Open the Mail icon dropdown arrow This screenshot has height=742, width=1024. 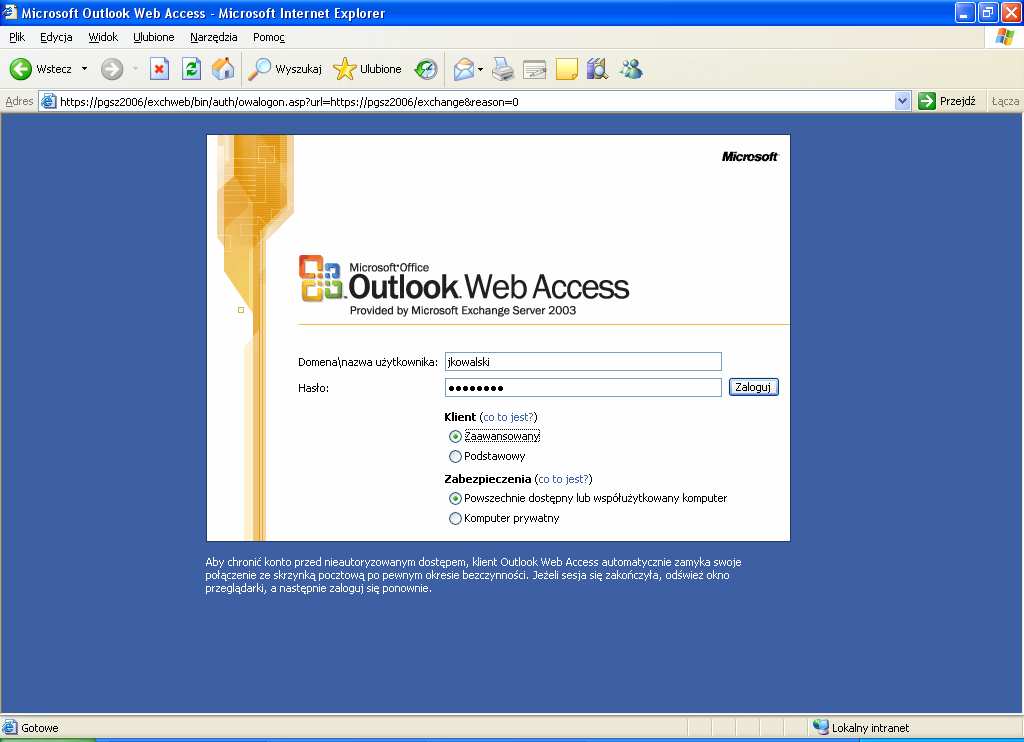481,69
